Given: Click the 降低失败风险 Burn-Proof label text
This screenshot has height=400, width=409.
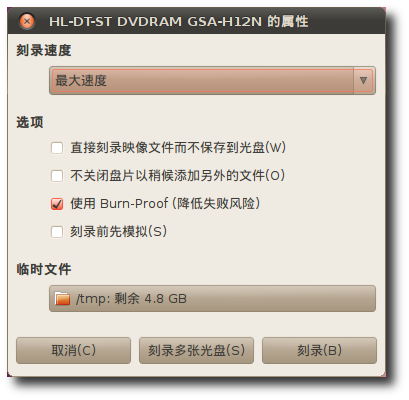Looking at the screenshot, I should [x=216, y=203].
